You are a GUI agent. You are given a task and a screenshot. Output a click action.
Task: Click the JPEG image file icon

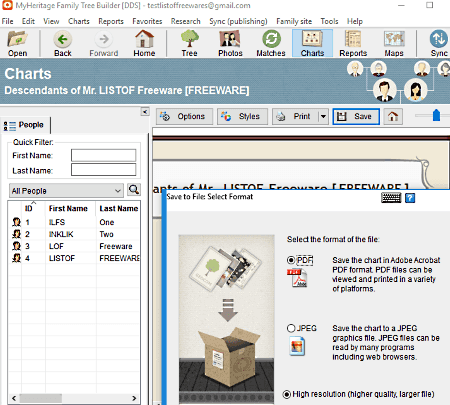297,346
